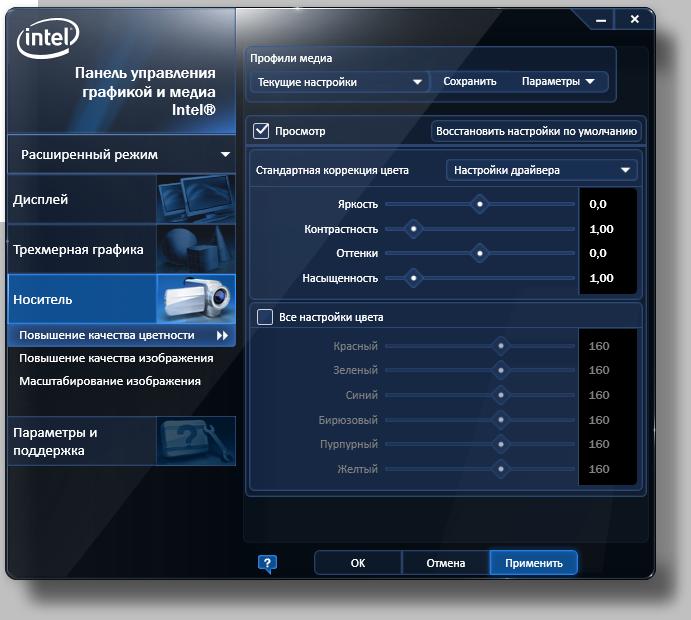Click the Желтый slider handle
The width and height of the screenshot is (691, 620).
tap(501, 469)
